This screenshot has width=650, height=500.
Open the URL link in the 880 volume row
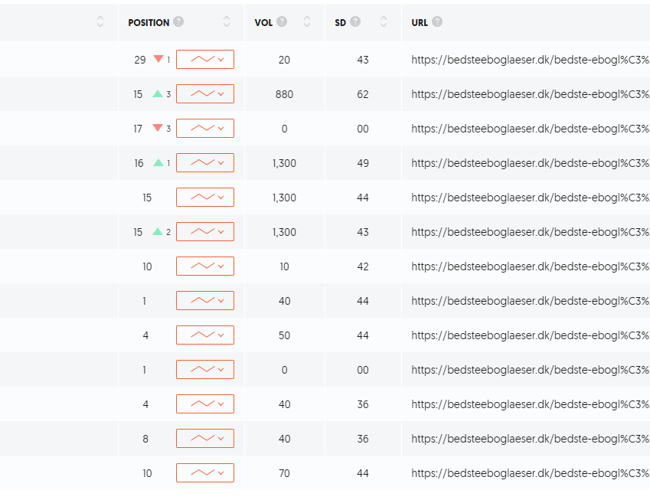[x=530, y=95]
